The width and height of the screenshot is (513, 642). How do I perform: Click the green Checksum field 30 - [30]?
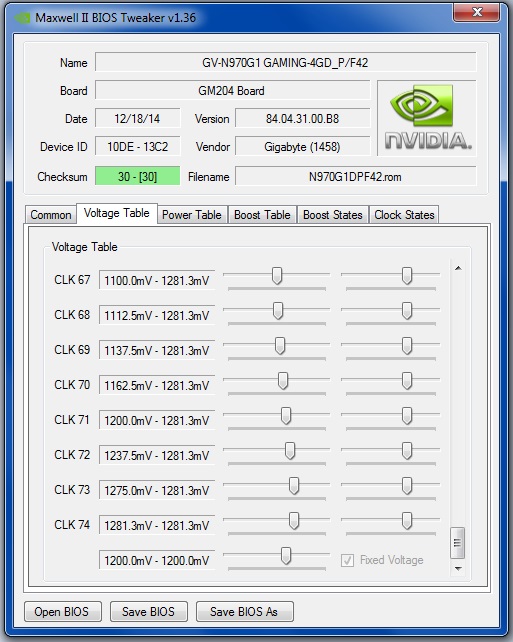coord(138,176)
